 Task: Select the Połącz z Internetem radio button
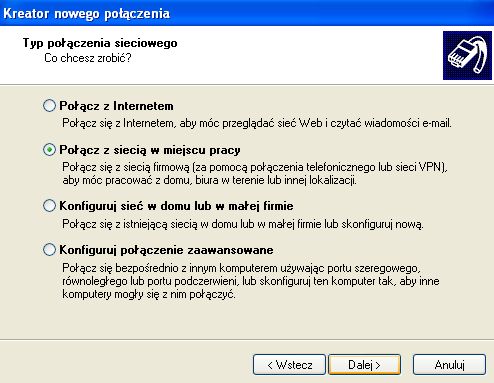point(49,106)
